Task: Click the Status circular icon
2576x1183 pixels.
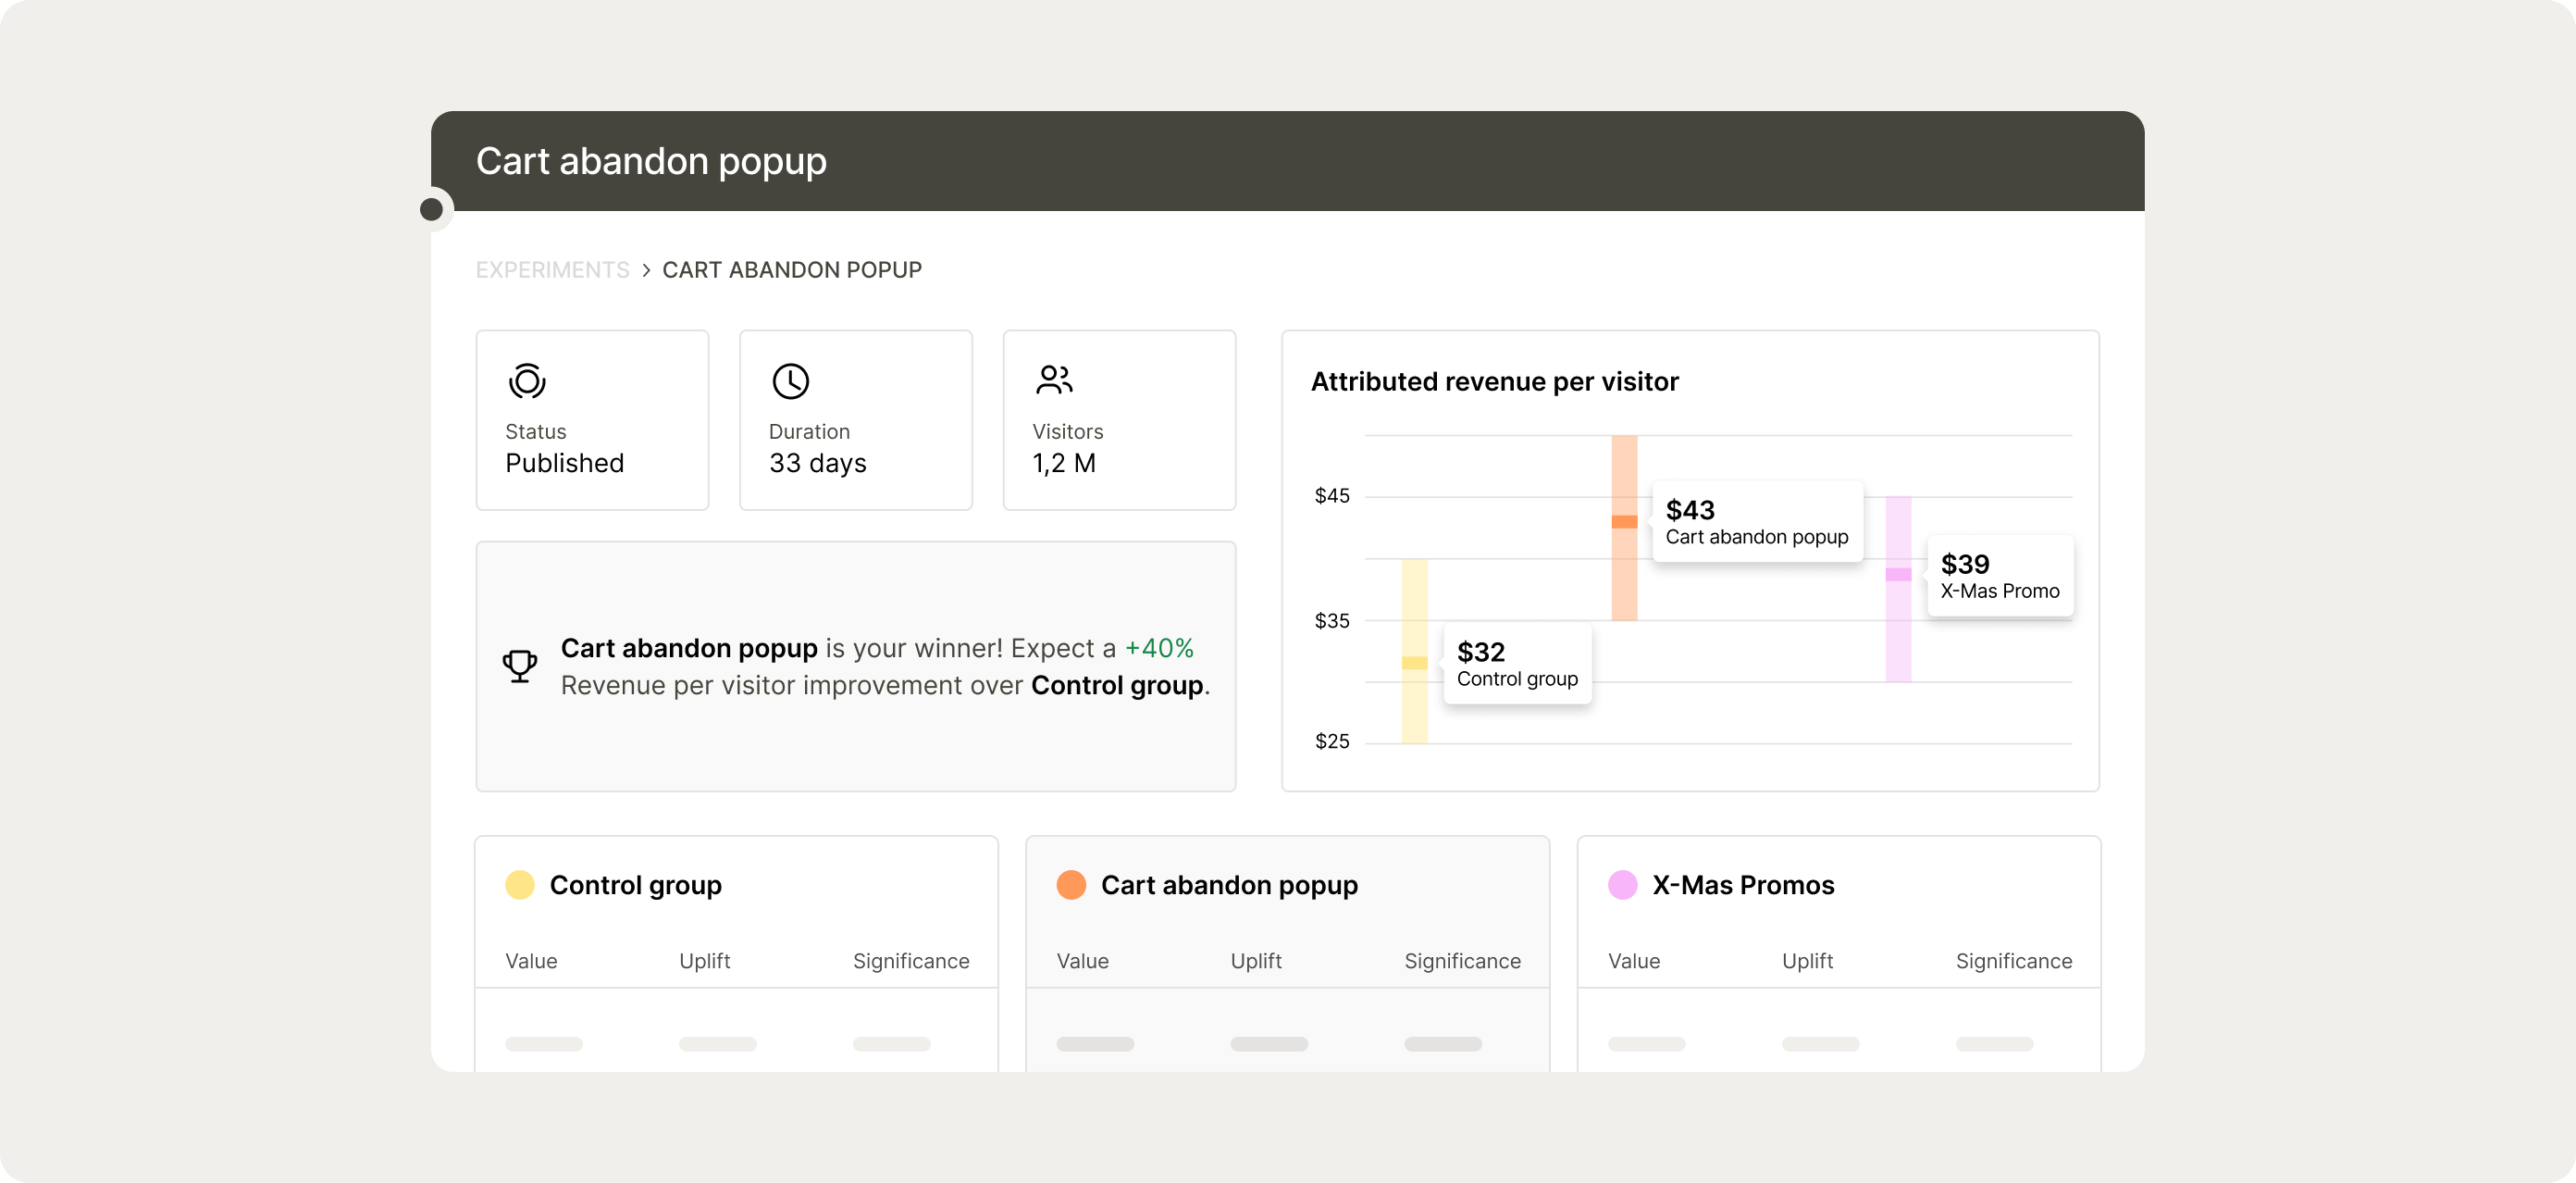Action: [x=527, y=381]
